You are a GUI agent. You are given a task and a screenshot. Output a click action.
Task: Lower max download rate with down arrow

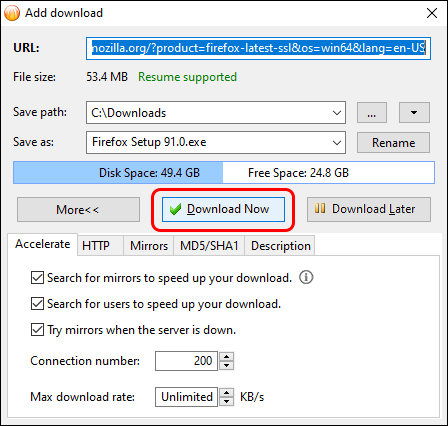[x=227, y=401]
